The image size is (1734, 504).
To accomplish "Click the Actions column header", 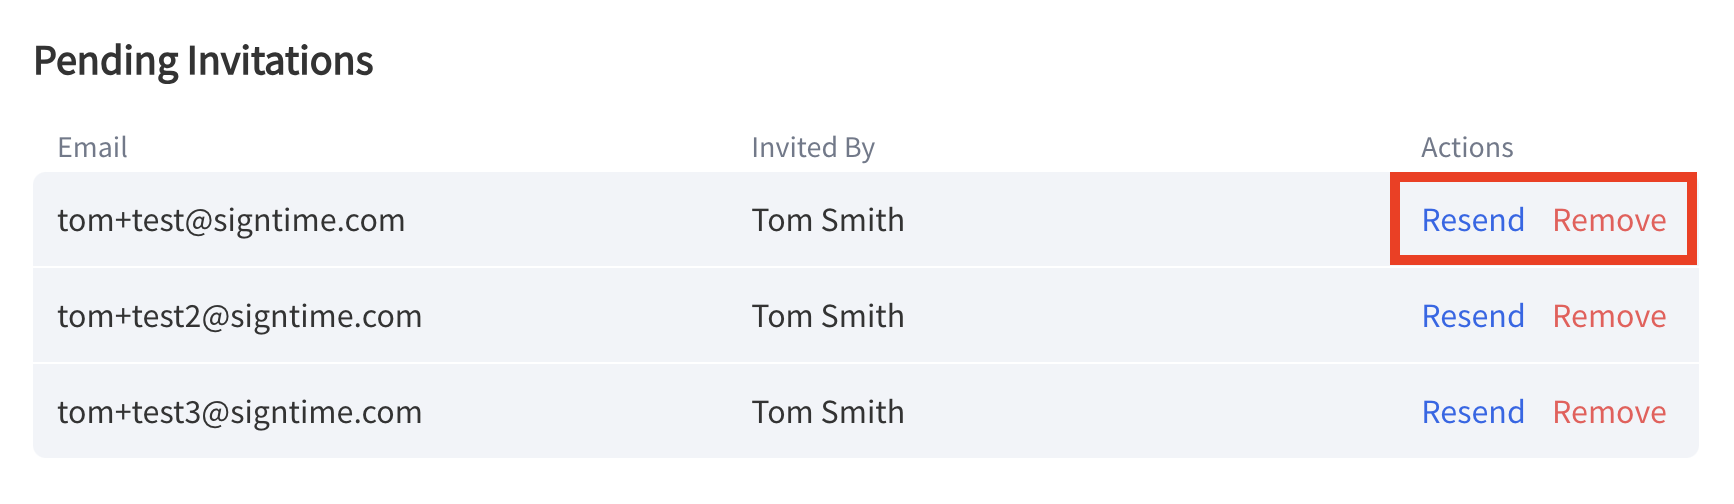I will (x=1467, y=148).
